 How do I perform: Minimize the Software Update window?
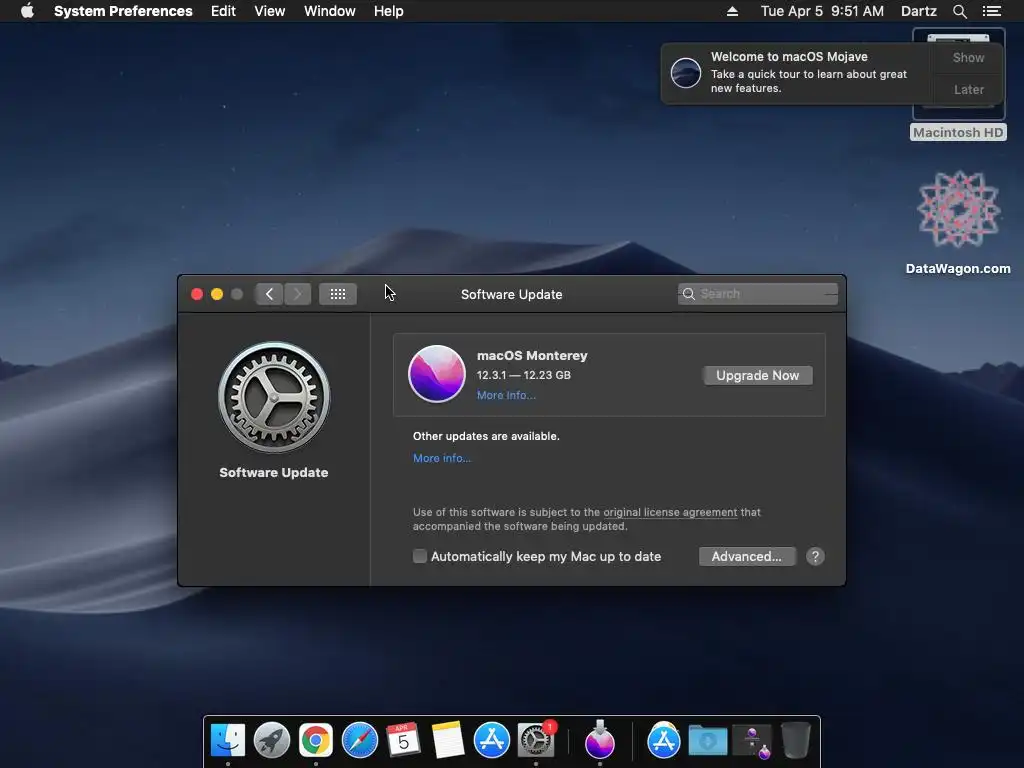pos(217,294)
